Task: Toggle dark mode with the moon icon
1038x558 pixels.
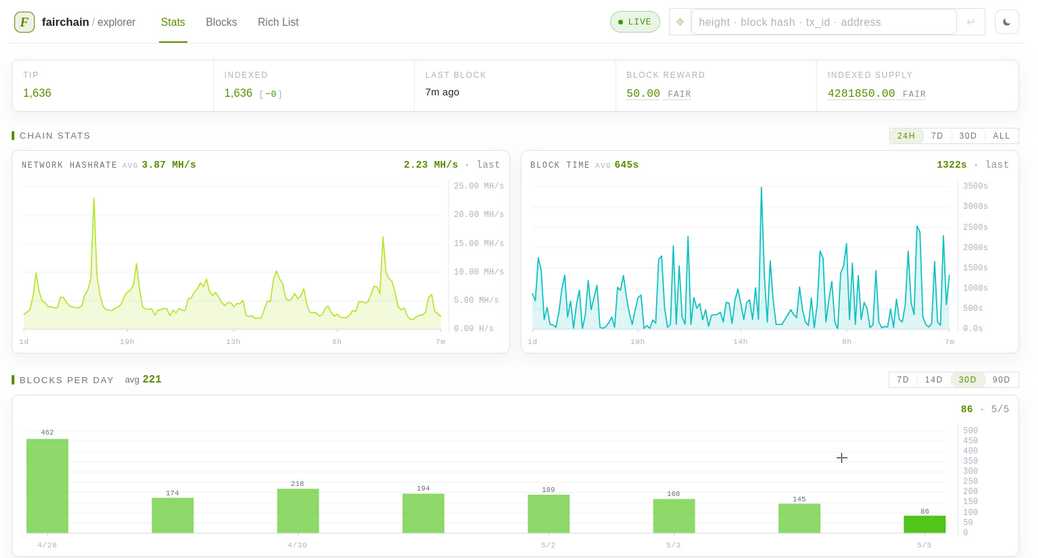Action: (x=1007, y=22)
